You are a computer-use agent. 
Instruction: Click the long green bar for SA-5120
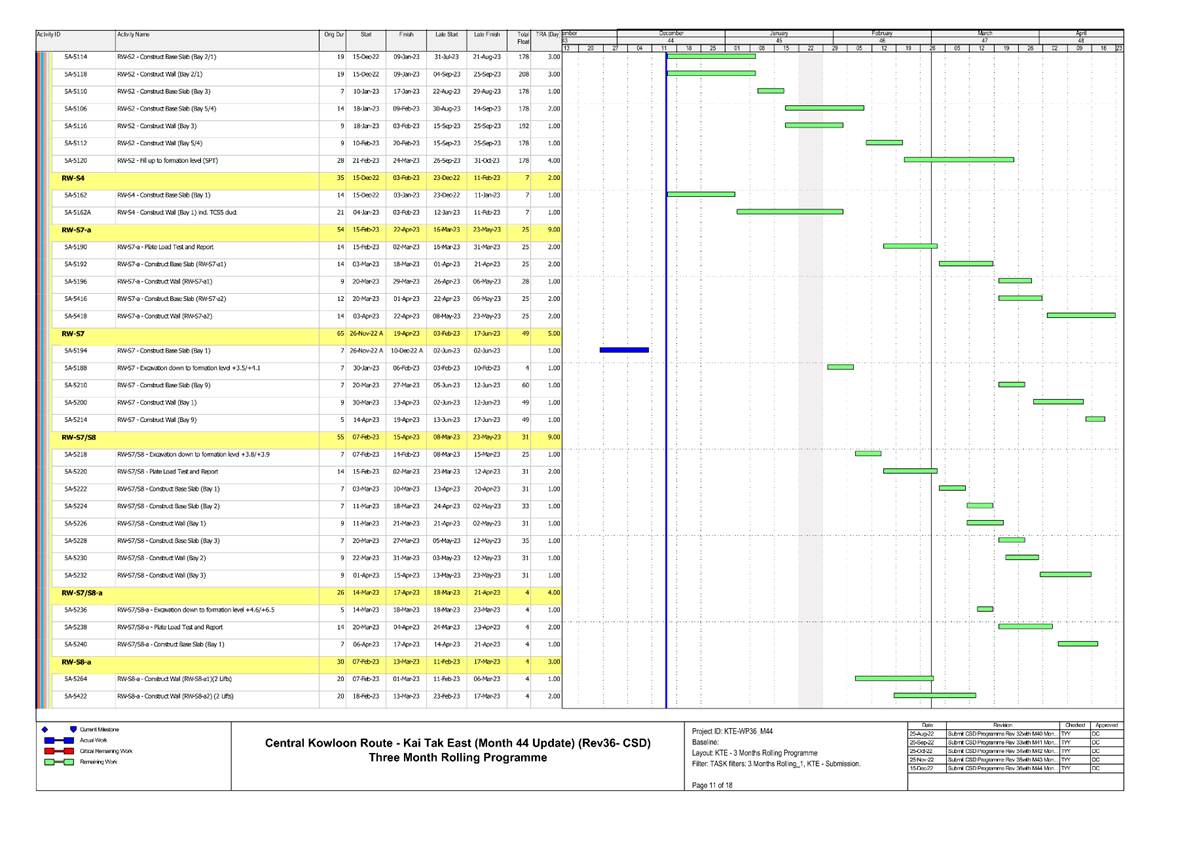pyautogui.click(x=960, y=158)
